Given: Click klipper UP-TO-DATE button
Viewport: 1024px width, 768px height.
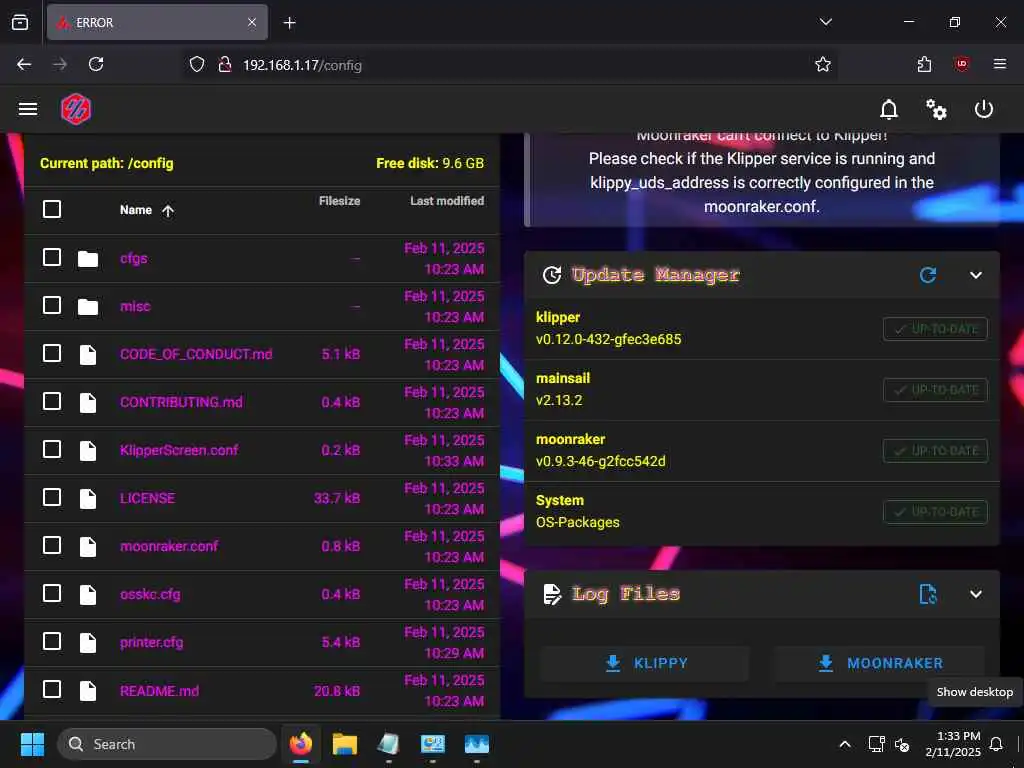Looking at the screenshot, I should [935, 329].
